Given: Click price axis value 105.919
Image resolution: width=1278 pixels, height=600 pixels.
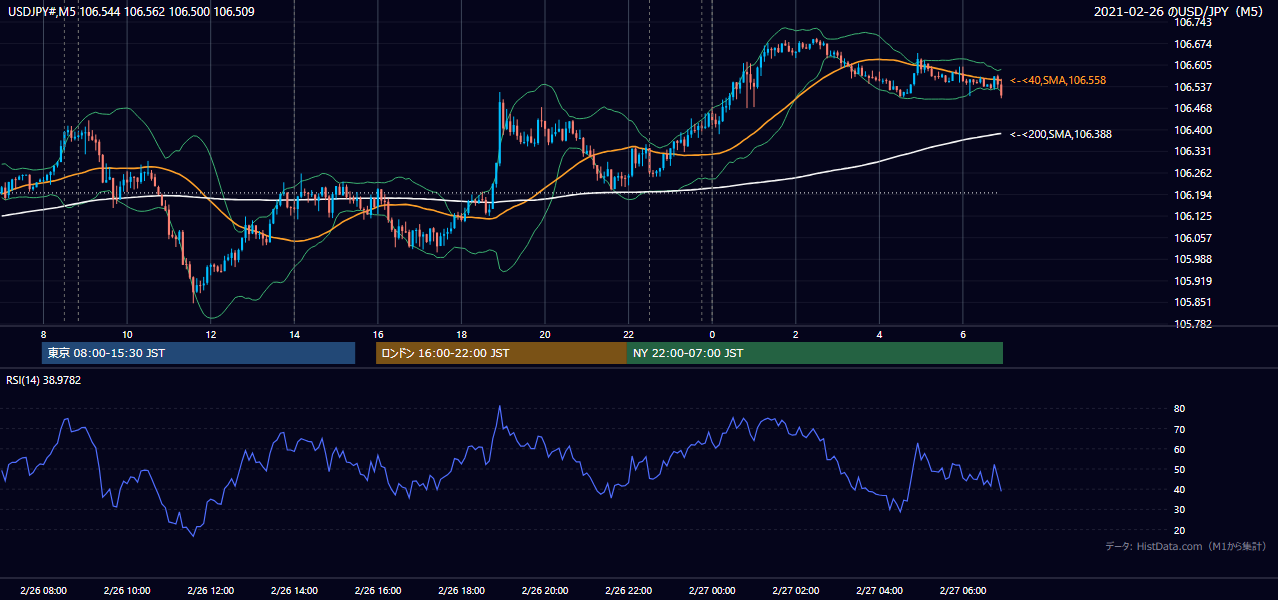Looking at the screenshot, I should click(1193, 281).
